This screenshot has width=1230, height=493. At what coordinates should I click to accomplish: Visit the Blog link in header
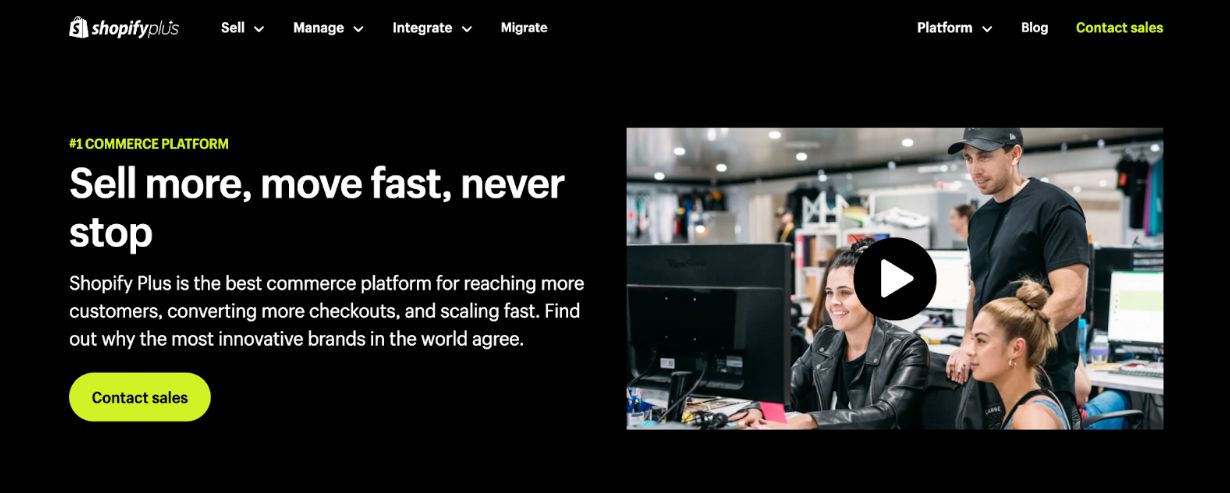(1034, 28)
